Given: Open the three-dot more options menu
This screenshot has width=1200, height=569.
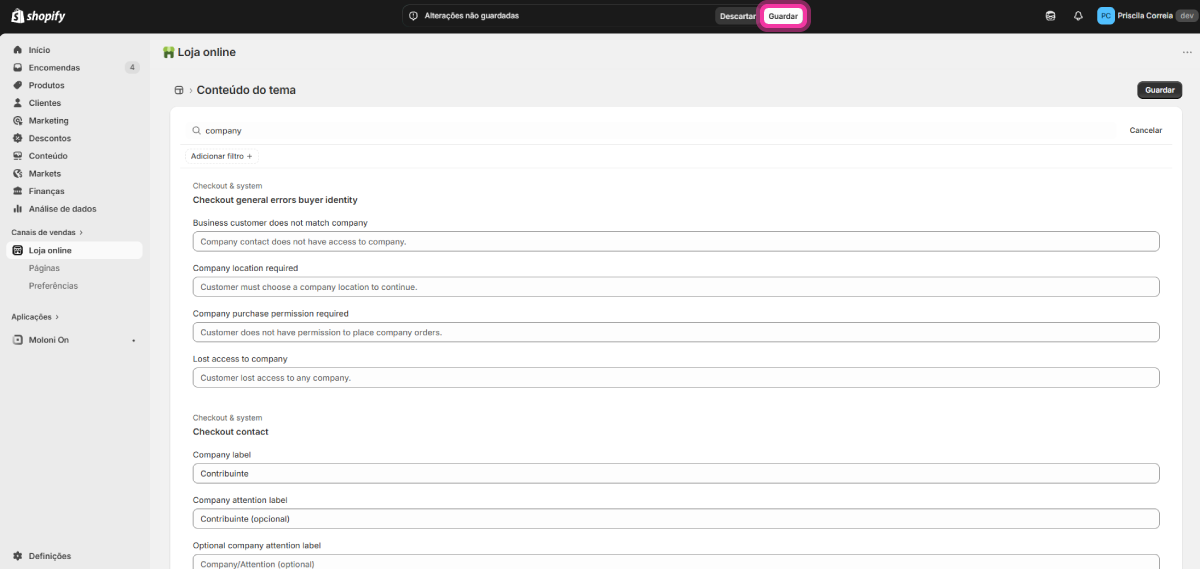Looking at the screenshot, I should click(1187, 52).
